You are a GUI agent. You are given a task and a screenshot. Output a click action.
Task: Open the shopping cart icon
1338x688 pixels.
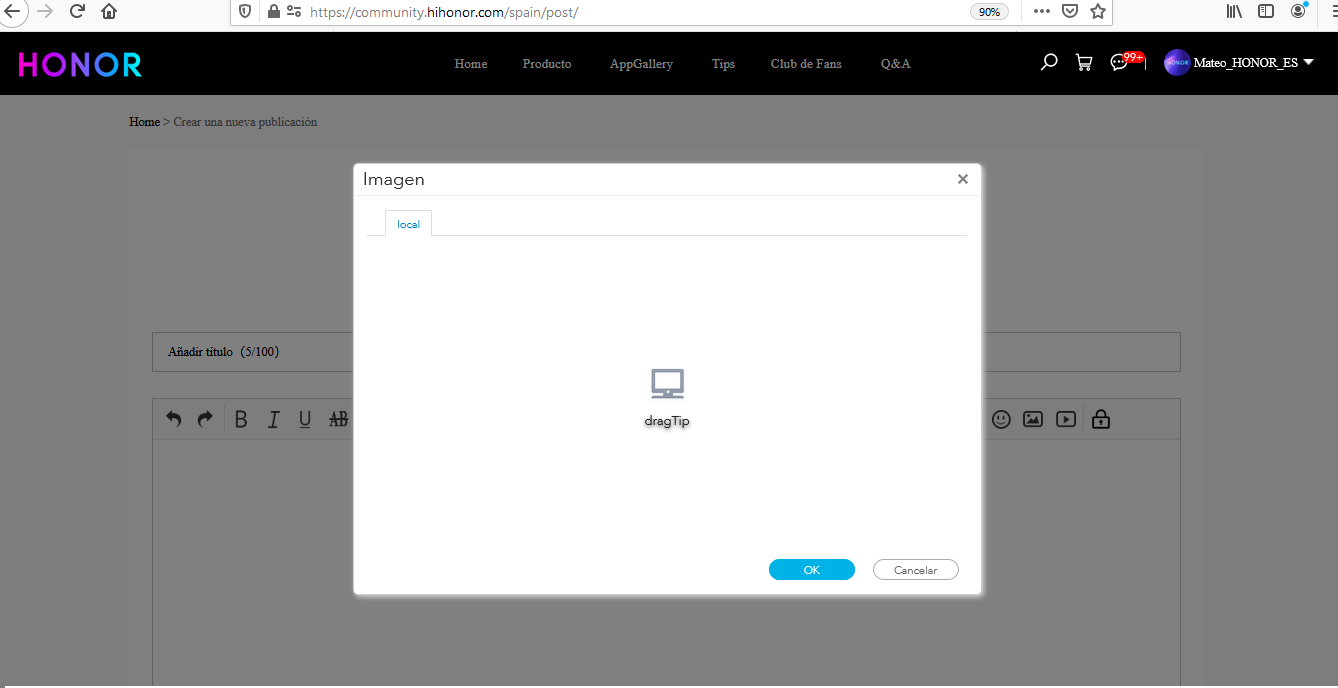point(1084,62)
